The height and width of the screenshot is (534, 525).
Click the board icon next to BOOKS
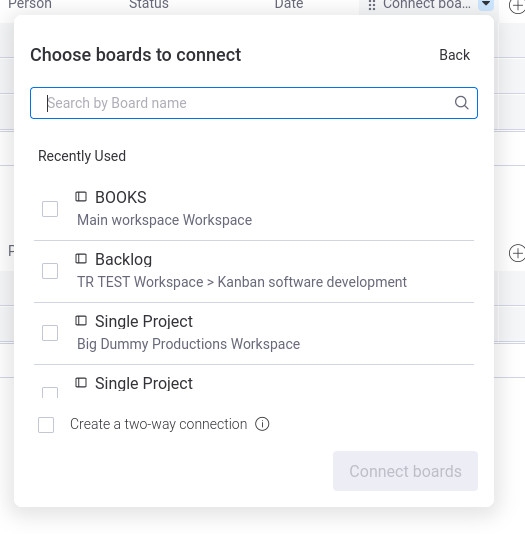81,197
